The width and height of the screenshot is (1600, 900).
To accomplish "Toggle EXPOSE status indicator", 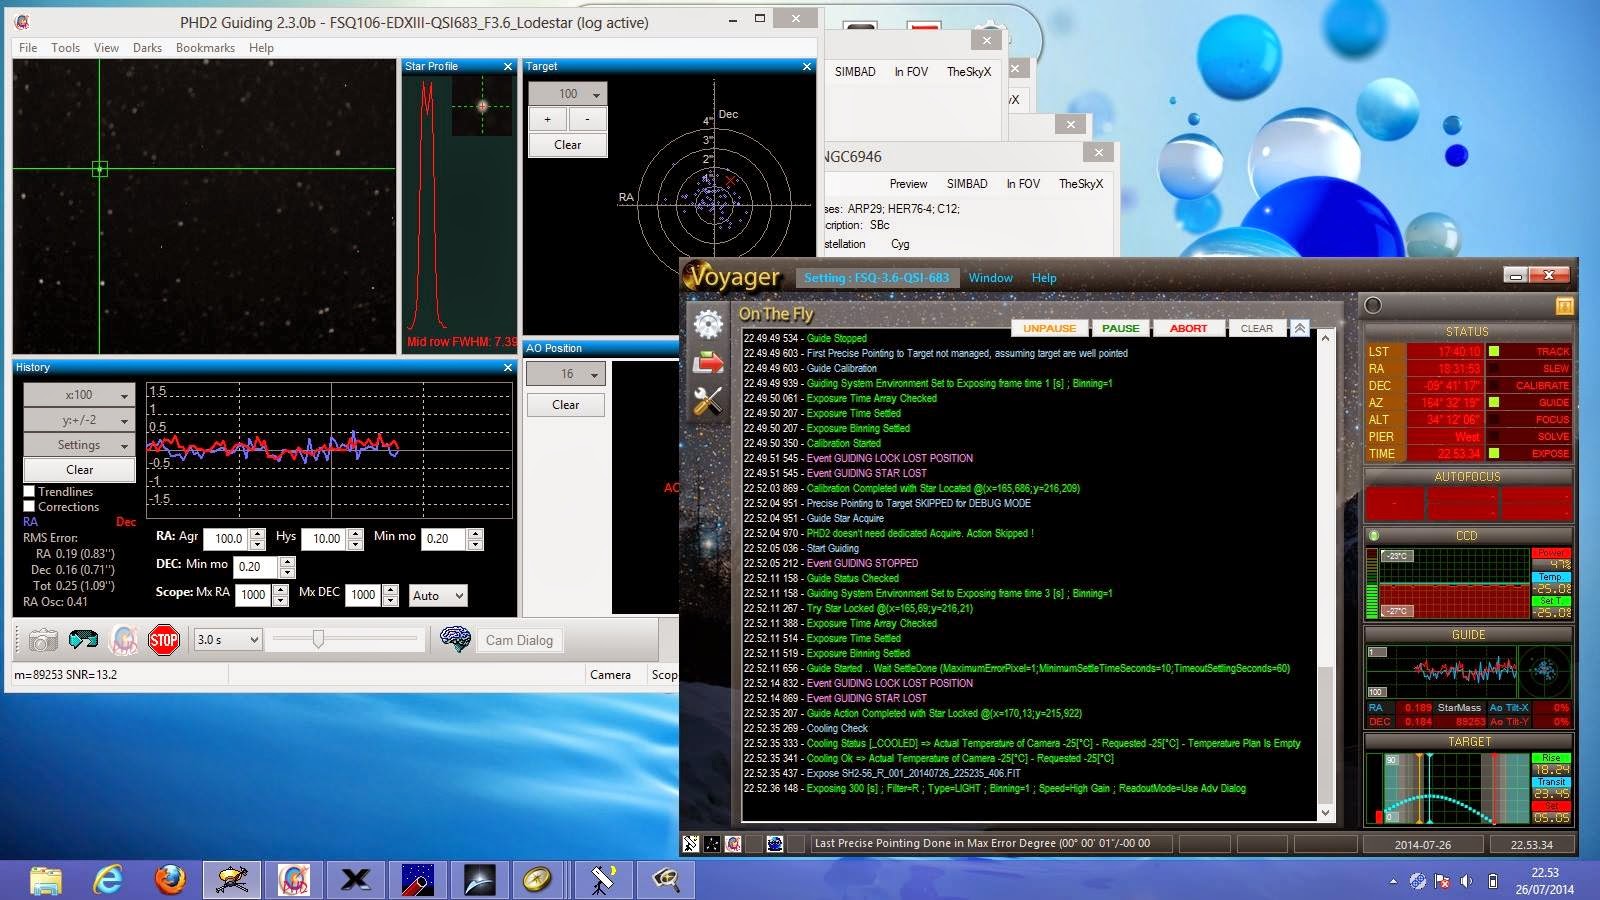I will (1494, 454).
